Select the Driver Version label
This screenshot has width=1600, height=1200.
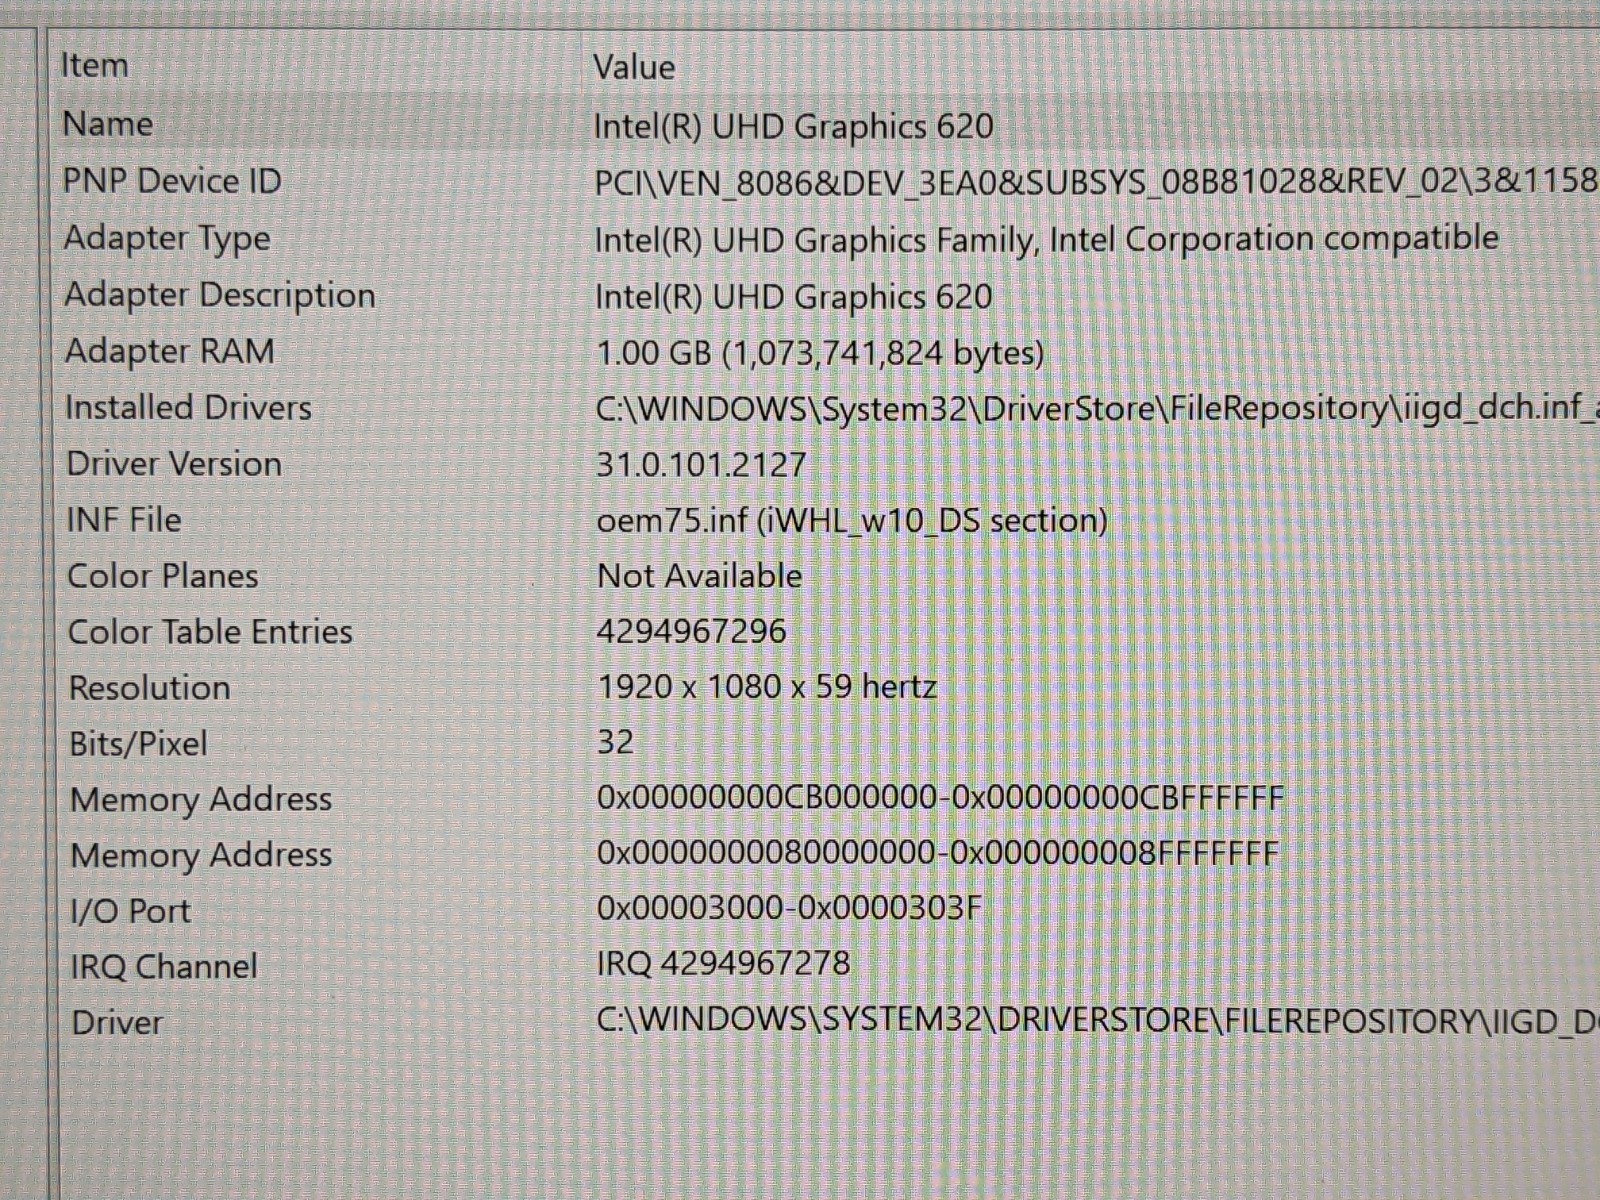[174, 463]
